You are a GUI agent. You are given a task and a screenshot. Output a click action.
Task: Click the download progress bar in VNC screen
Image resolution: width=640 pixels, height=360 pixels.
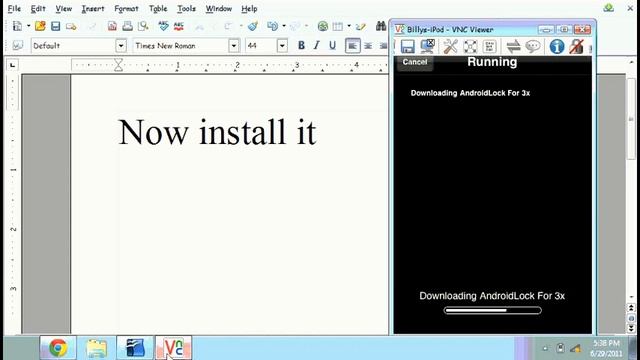(493, 310)
